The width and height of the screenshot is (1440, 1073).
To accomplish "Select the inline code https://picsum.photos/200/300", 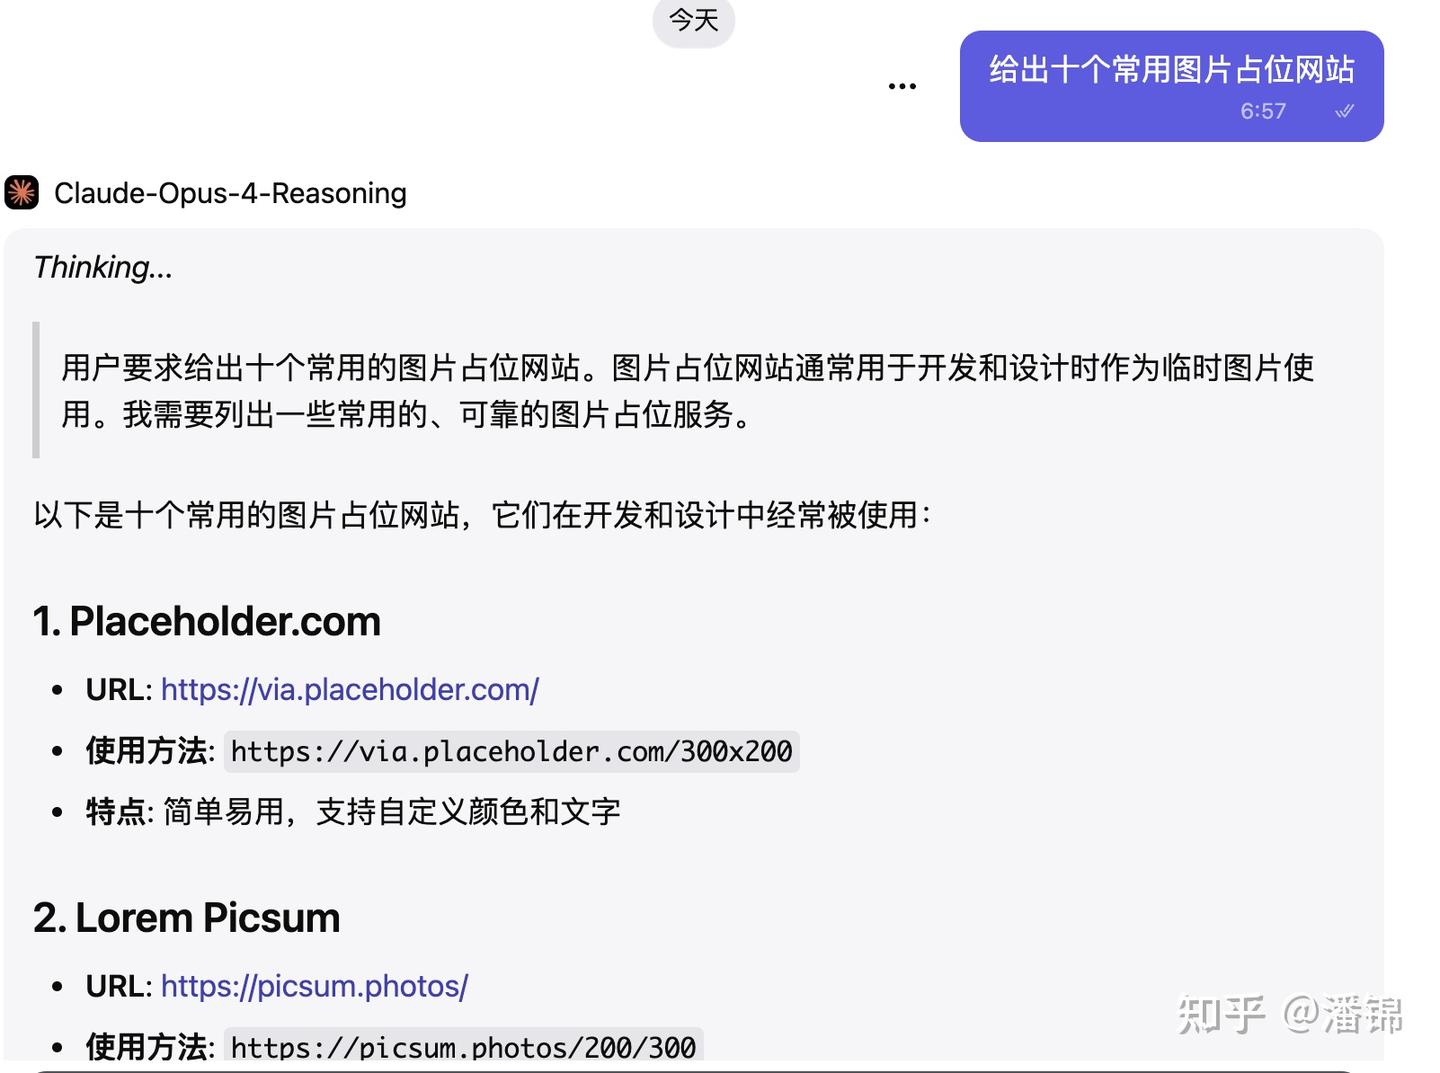I will (x=463, y=1046).
